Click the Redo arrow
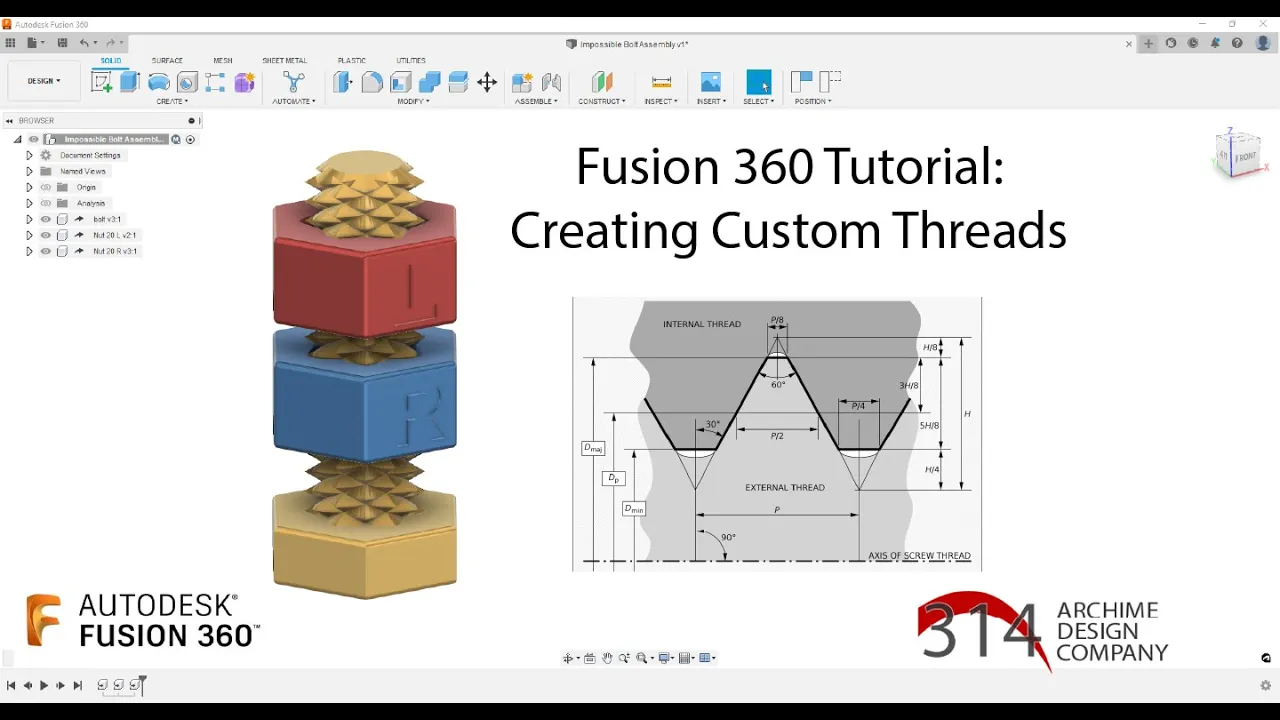Screen dimensions: 1280x720 click(110, 43)
